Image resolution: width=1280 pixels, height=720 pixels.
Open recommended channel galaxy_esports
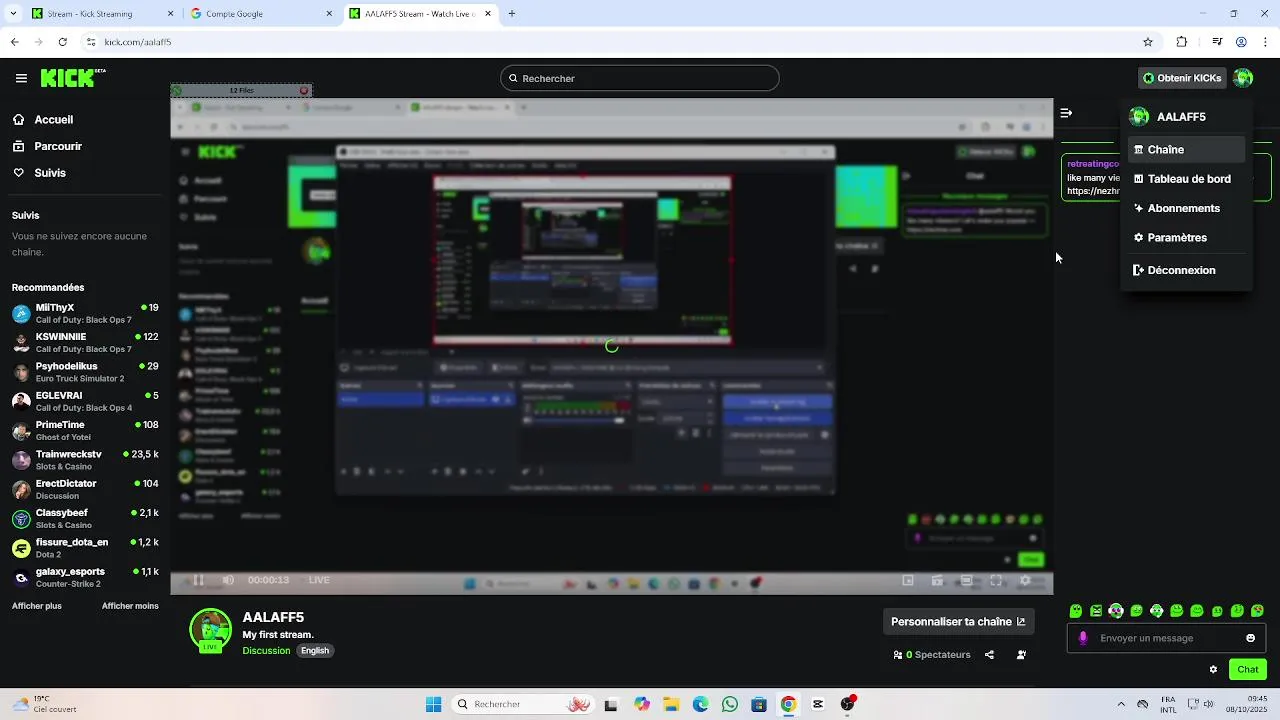tap(85, 577)
